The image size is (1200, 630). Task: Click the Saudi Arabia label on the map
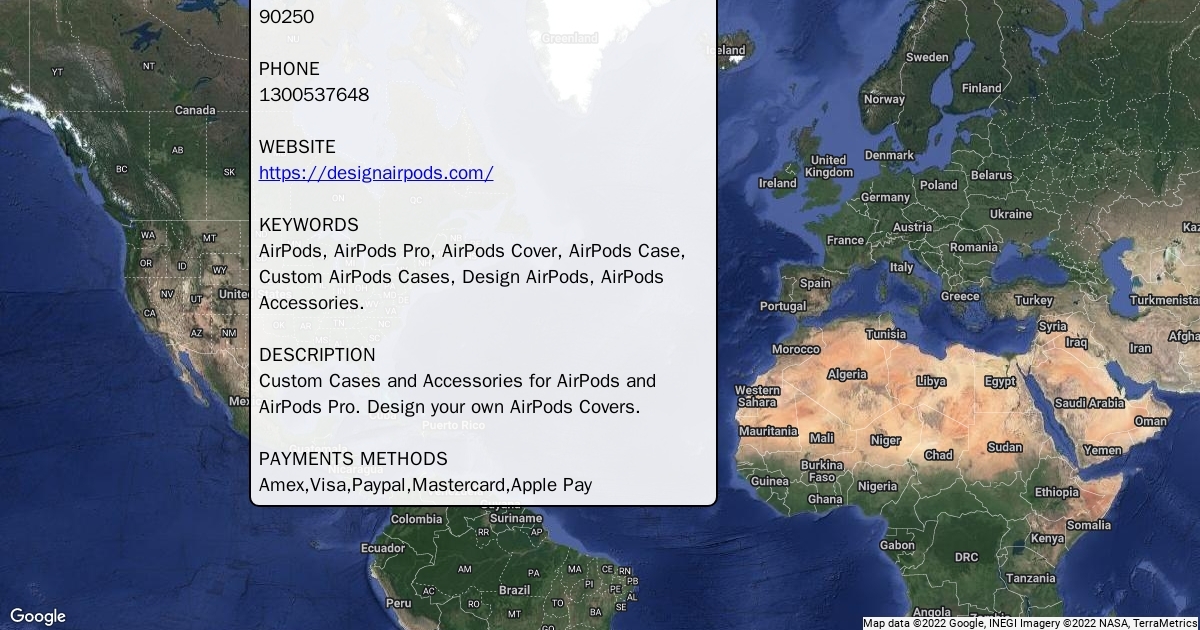(x=1089, y=403)
